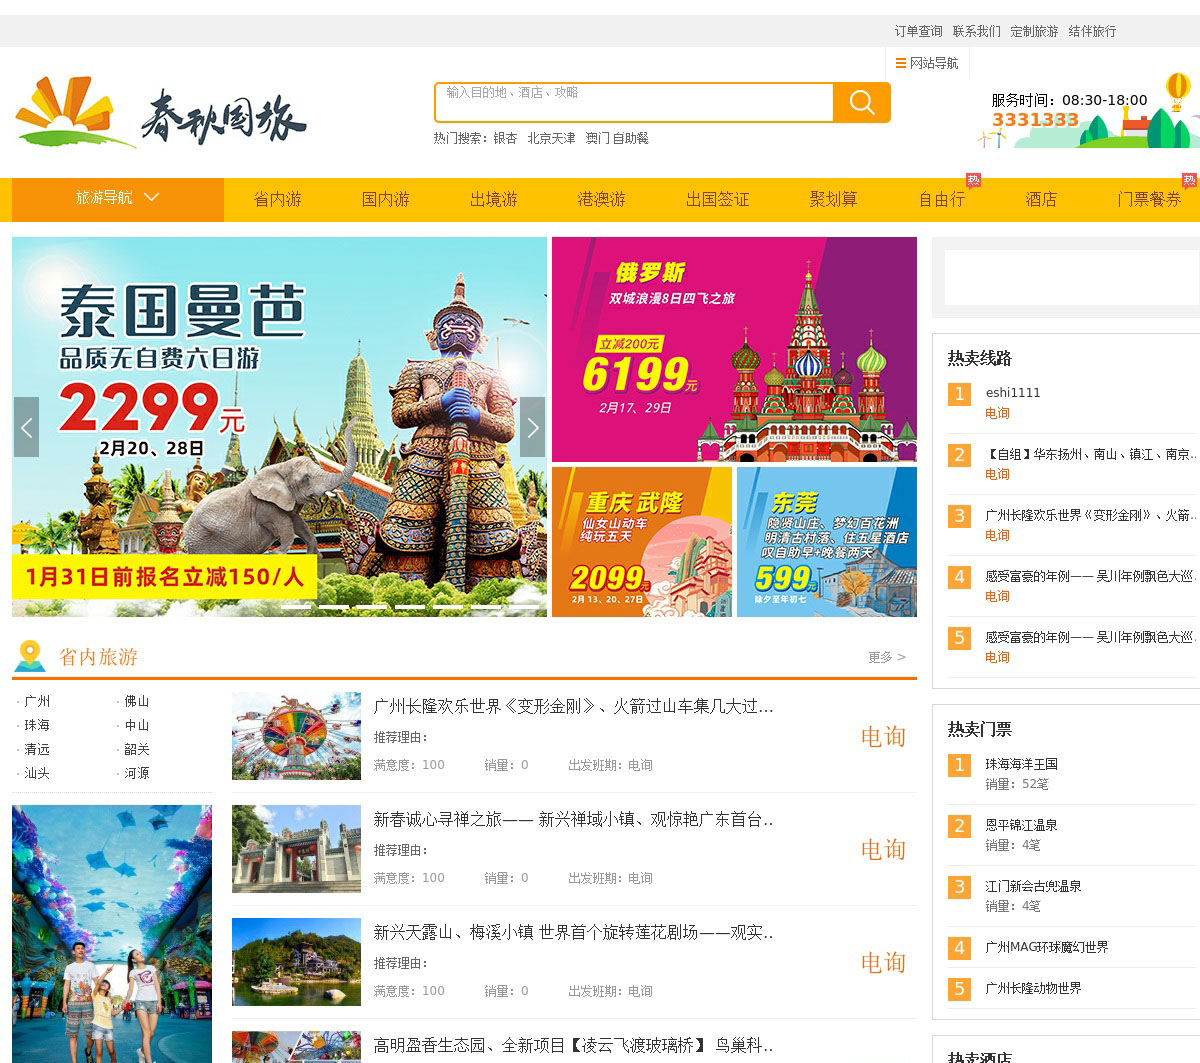
Task: Select the 广州 city link
Action: (37, 701)
